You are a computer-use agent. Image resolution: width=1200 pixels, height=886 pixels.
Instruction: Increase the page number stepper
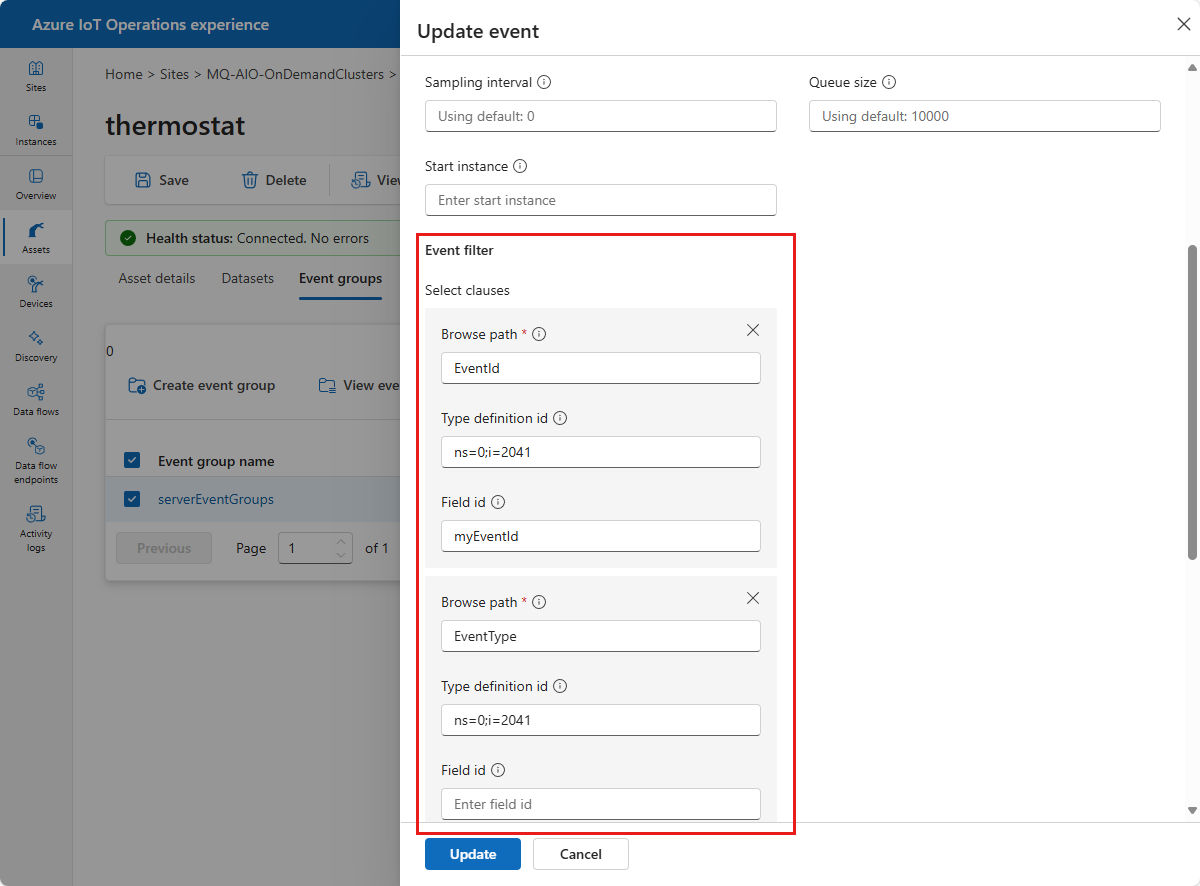tap(341, 542)
